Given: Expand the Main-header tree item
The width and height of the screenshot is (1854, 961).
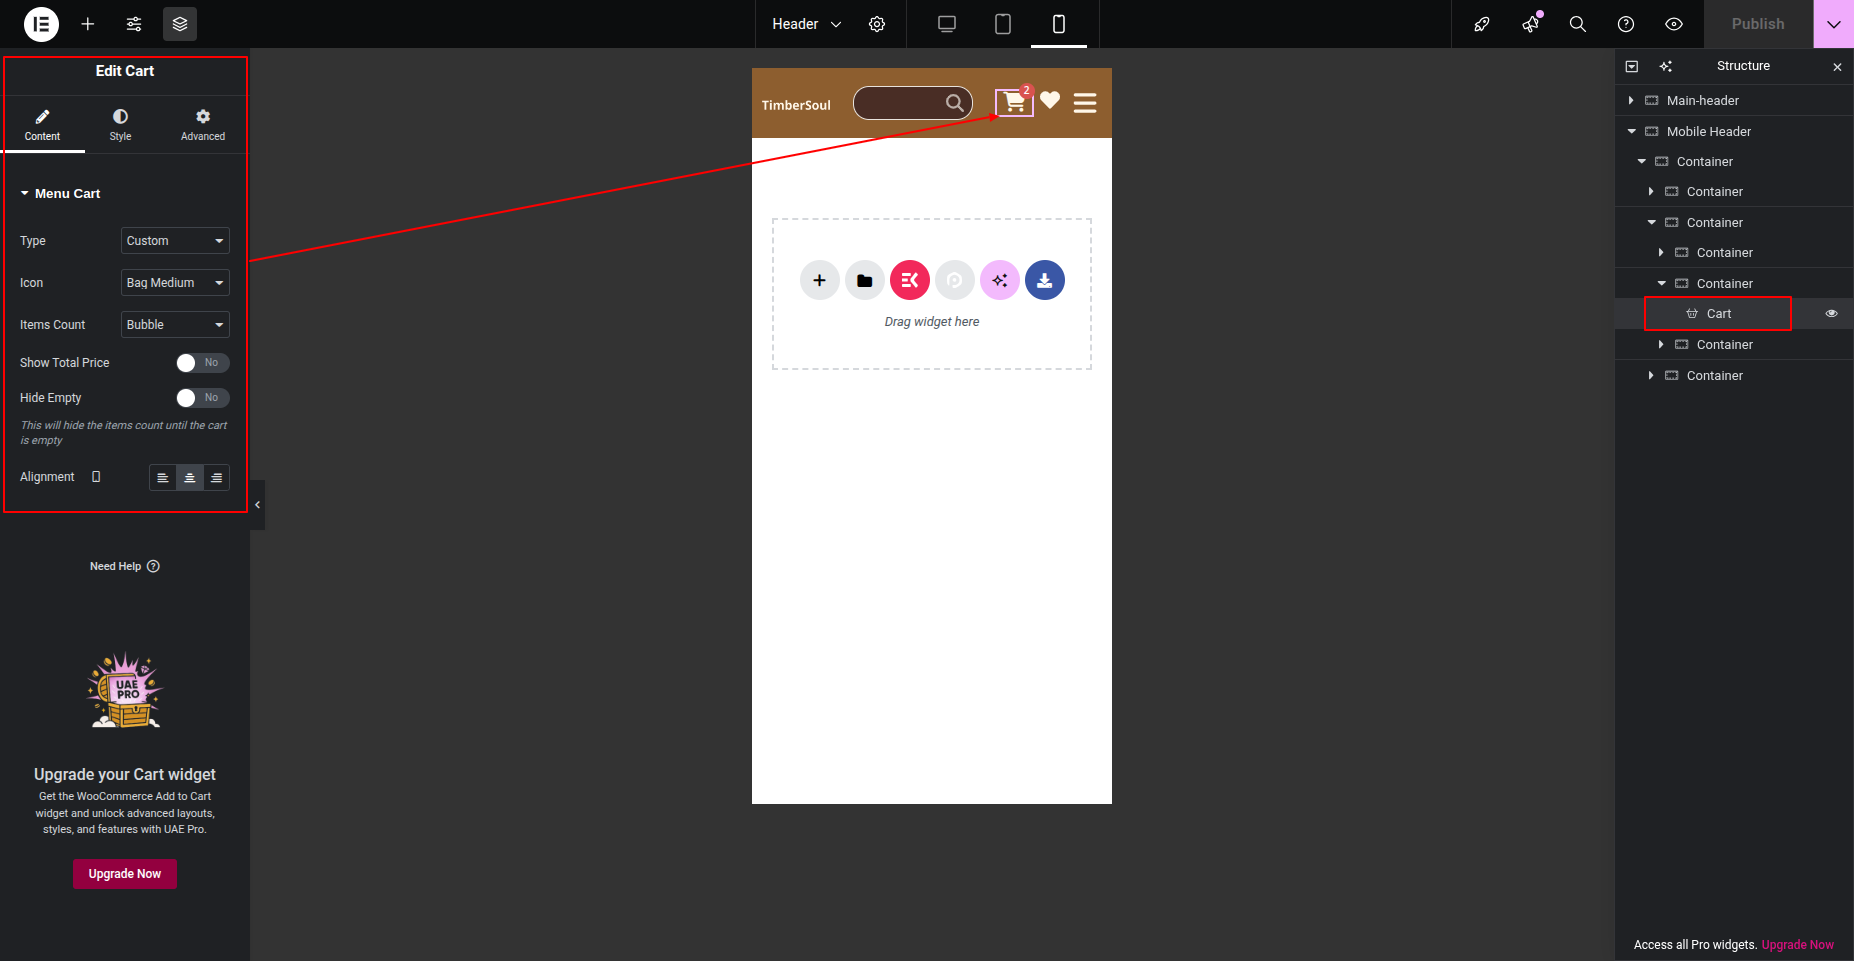Looking at the screenshot, I should [1631, 101].
